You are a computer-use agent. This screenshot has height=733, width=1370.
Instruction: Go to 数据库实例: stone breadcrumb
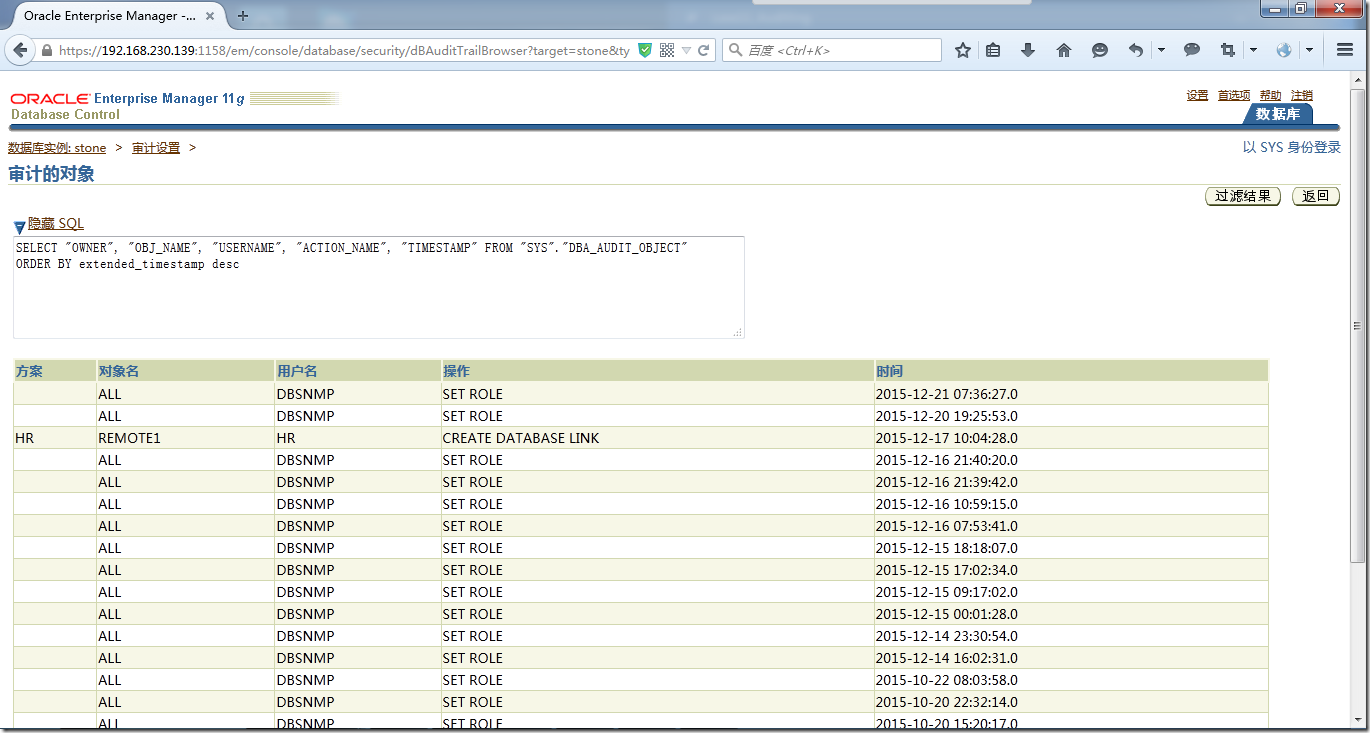coord(57,148)
